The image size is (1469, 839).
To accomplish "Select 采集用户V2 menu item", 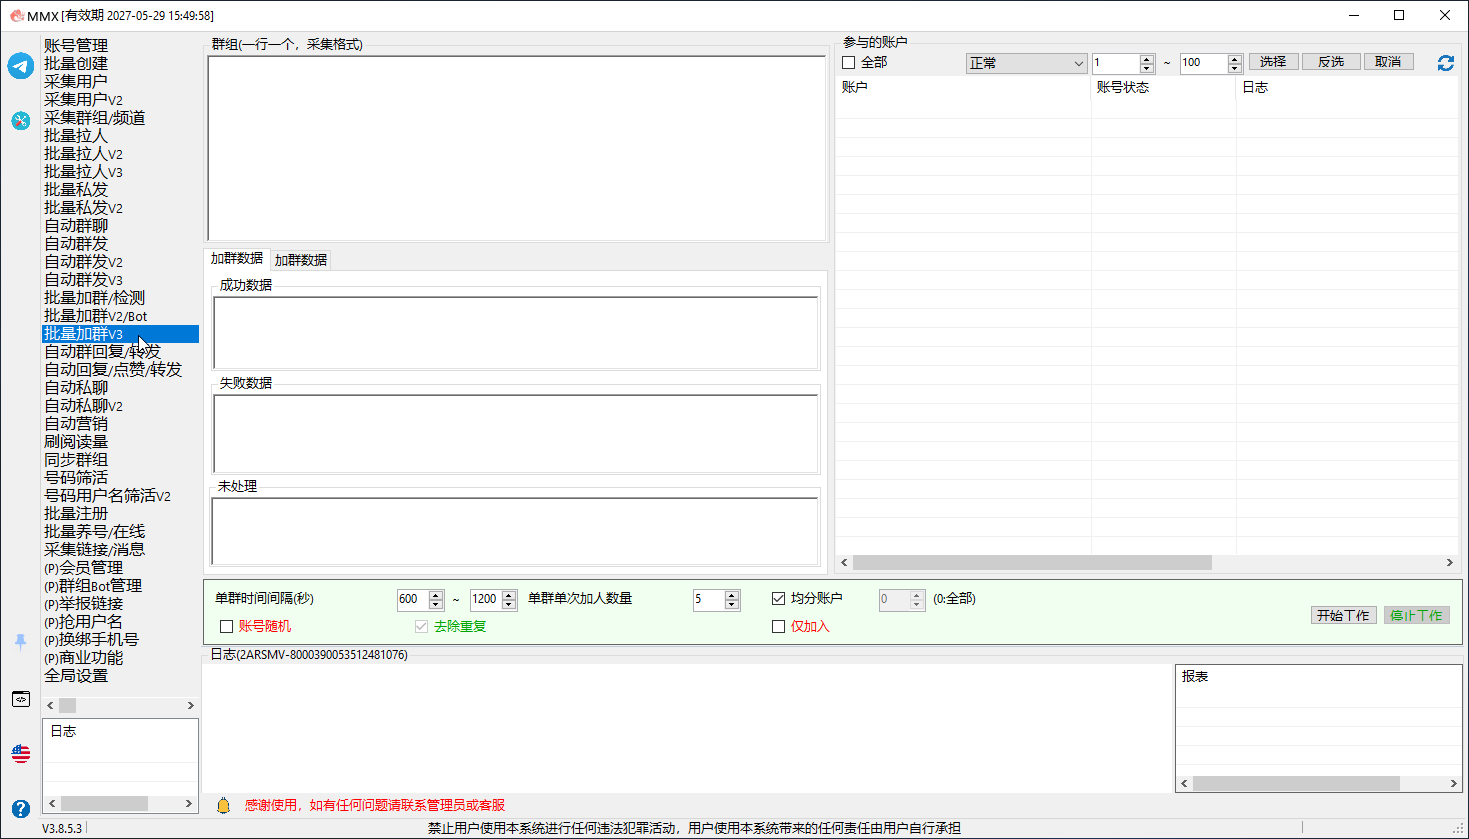I will [83, 99].
